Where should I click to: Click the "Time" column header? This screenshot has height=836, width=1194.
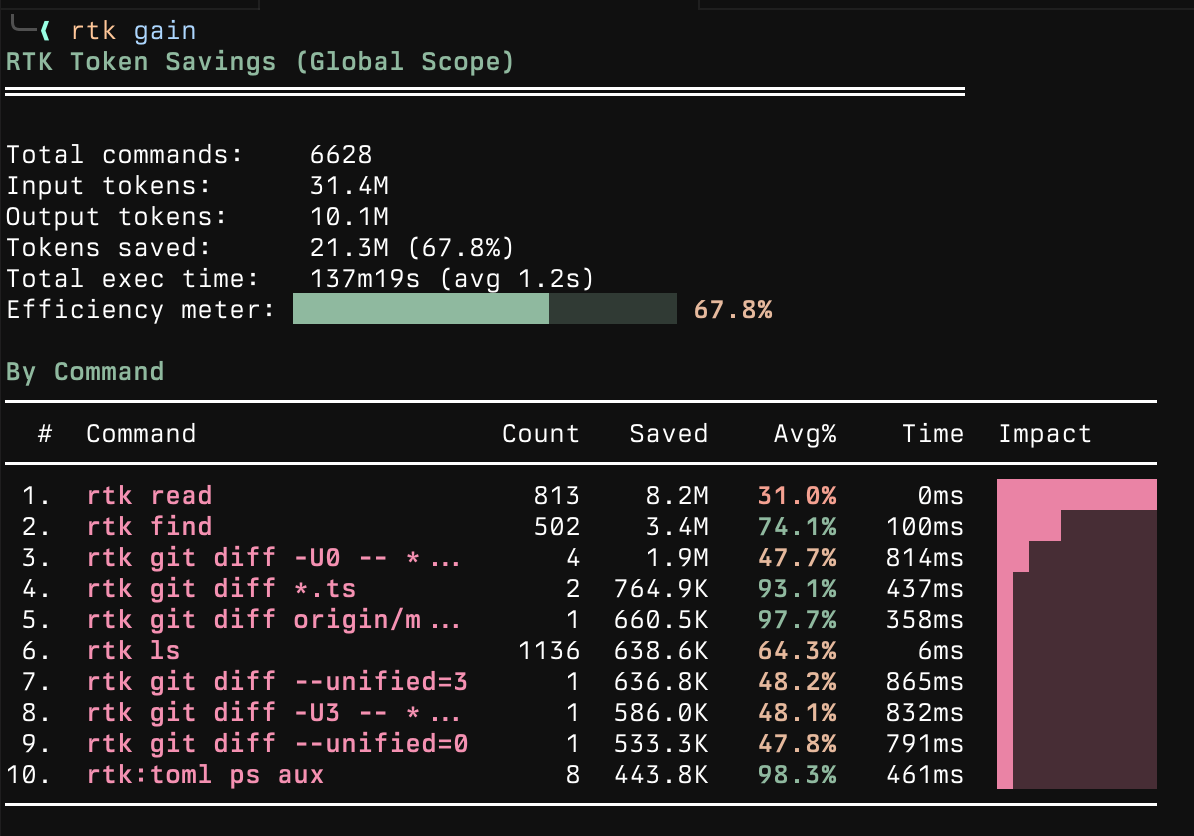[x=933, y=434]
